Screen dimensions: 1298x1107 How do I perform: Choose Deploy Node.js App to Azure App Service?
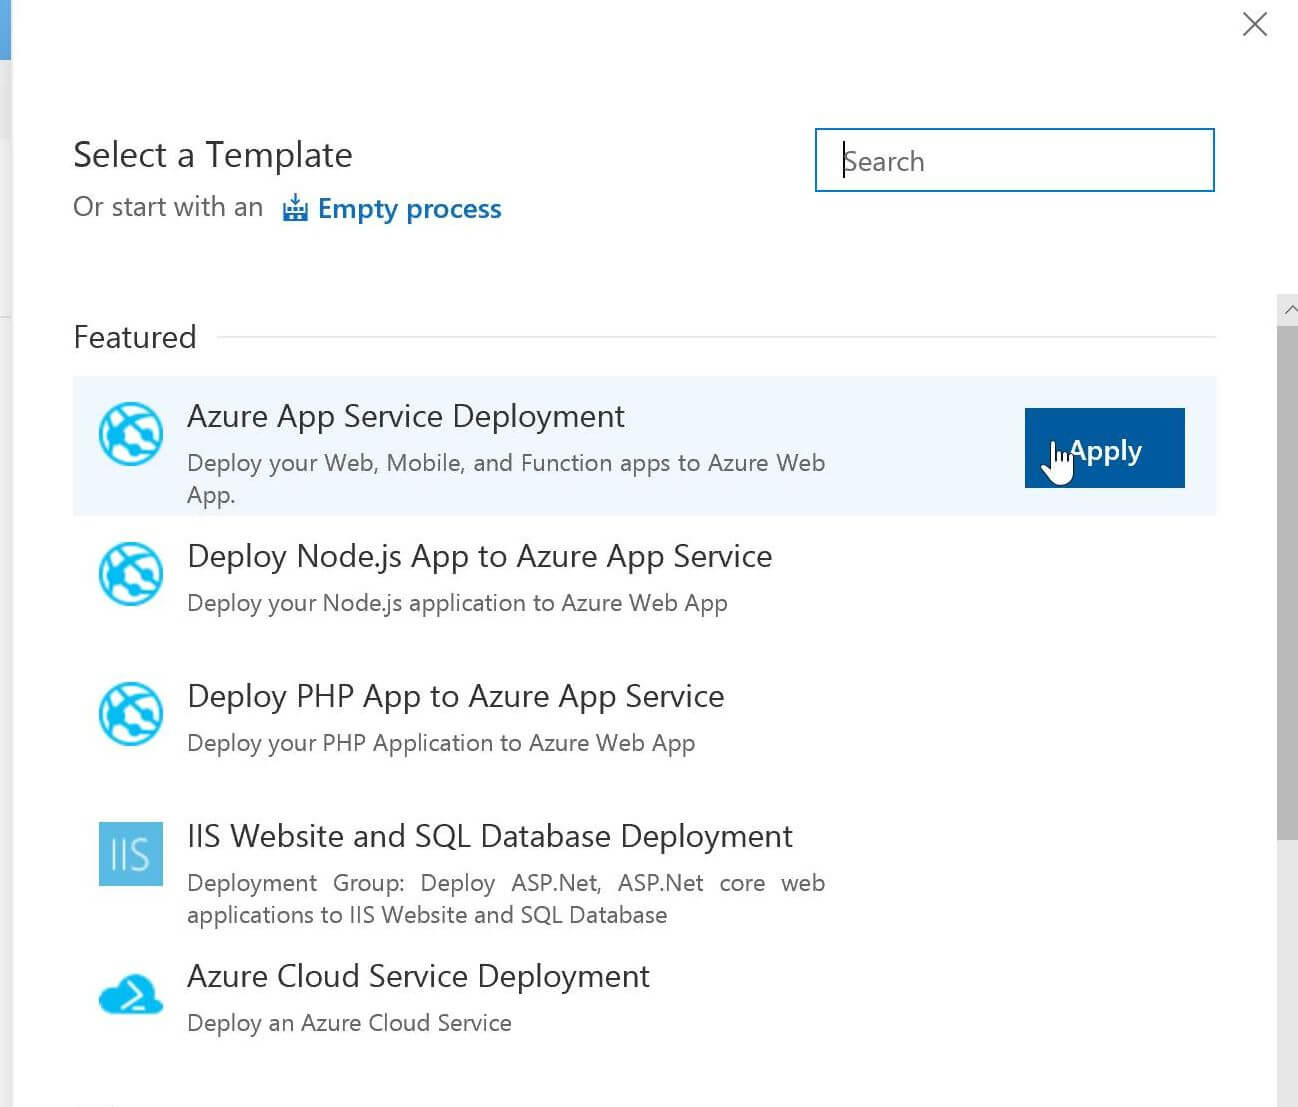pos(479,556)
